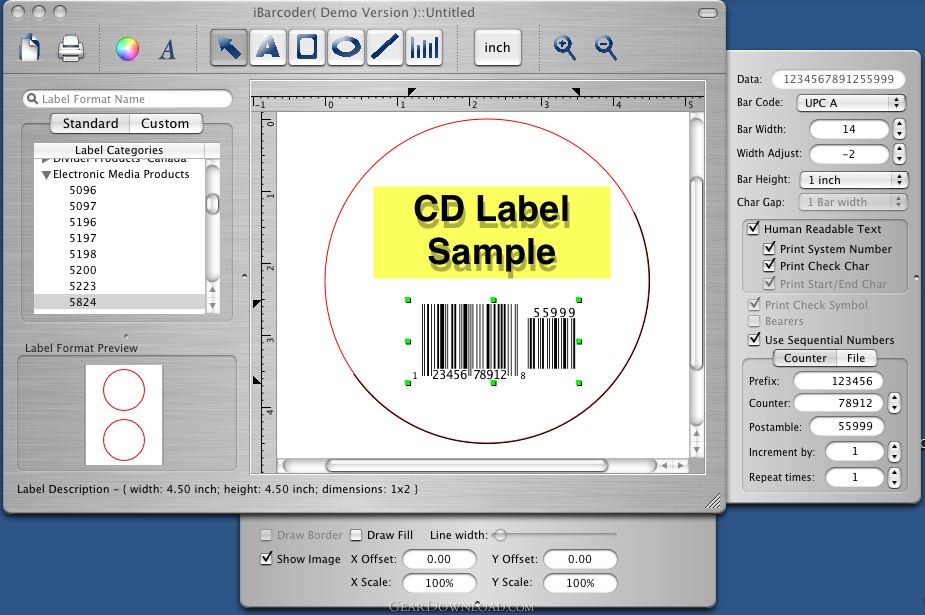The width and height of the screenshot is (925, 615).
Task: Toggle Use Sequential Numbers checkbox
Action: pos(754,339)
